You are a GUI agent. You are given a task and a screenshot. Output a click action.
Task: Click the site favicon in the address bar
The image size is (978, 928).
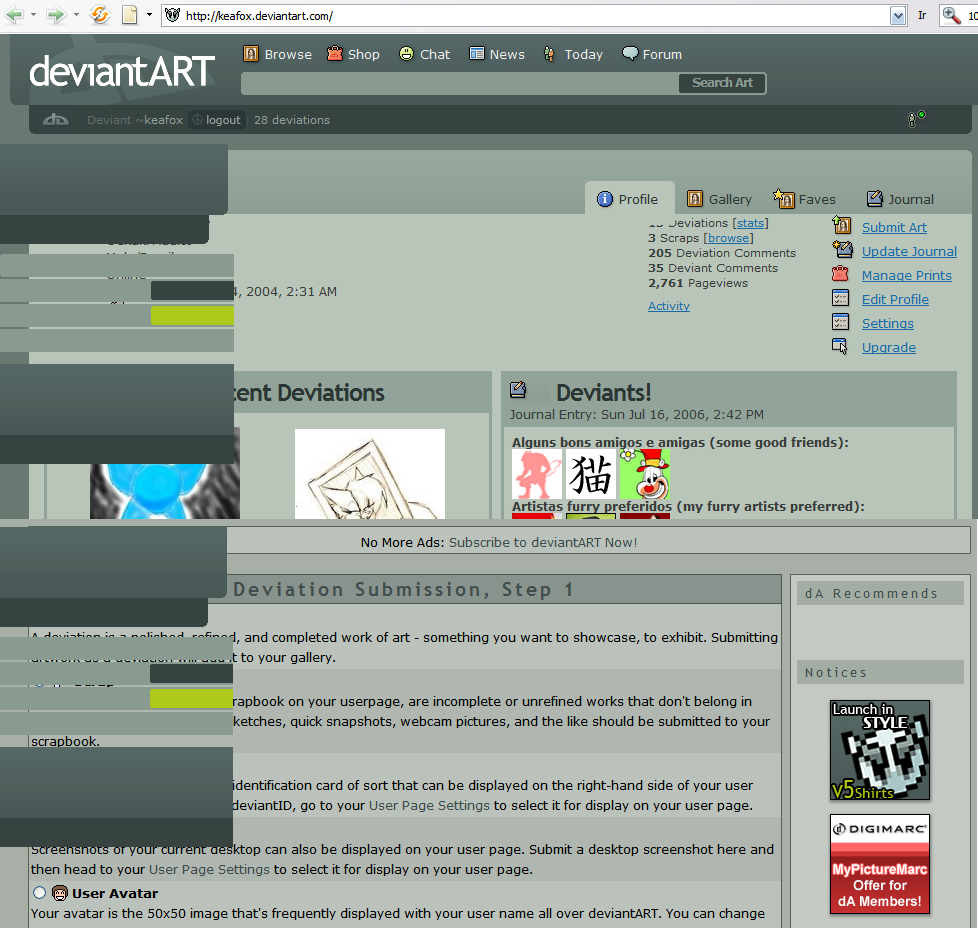point(173,15)
